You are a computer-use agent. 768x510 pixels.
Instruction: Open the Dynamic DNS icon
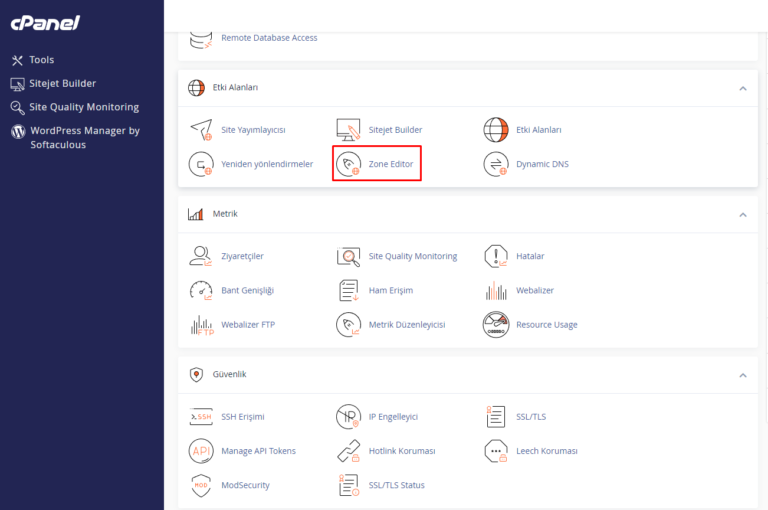click(x=496, y=164)
